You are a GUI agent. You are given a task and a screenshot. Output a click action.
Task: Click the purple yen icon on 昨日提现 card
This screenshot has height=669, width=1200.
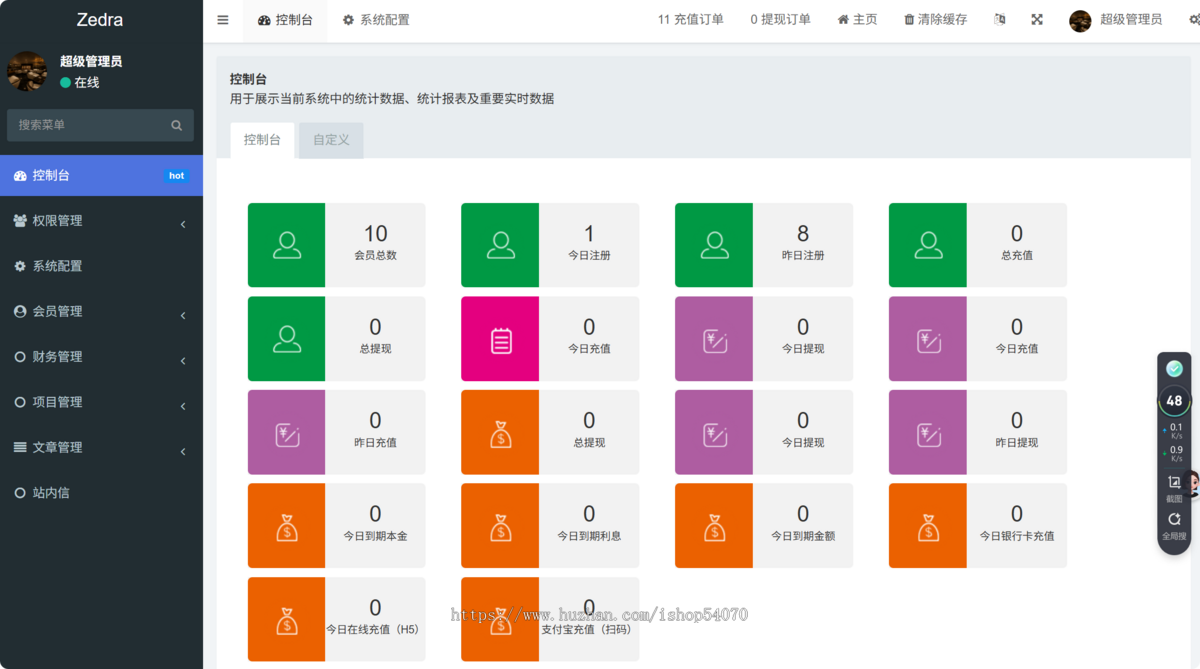point(929,435)
